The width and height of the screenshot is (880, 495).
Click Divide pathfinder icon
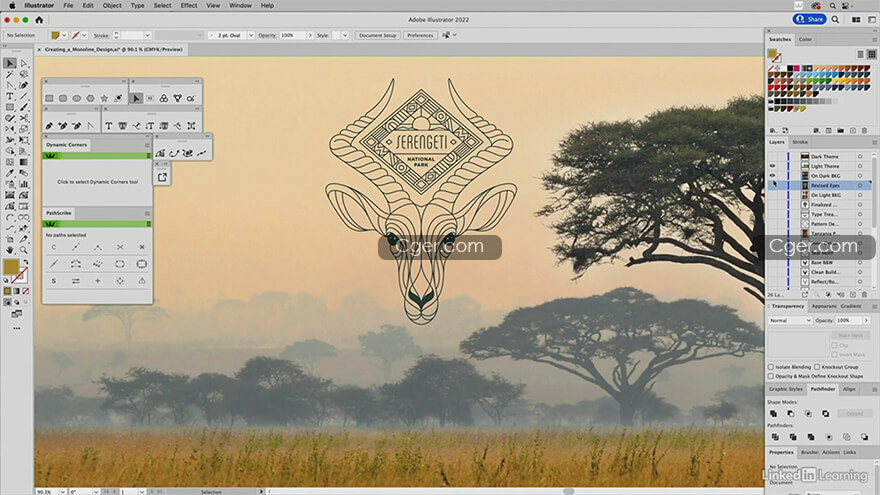[775, 437]
